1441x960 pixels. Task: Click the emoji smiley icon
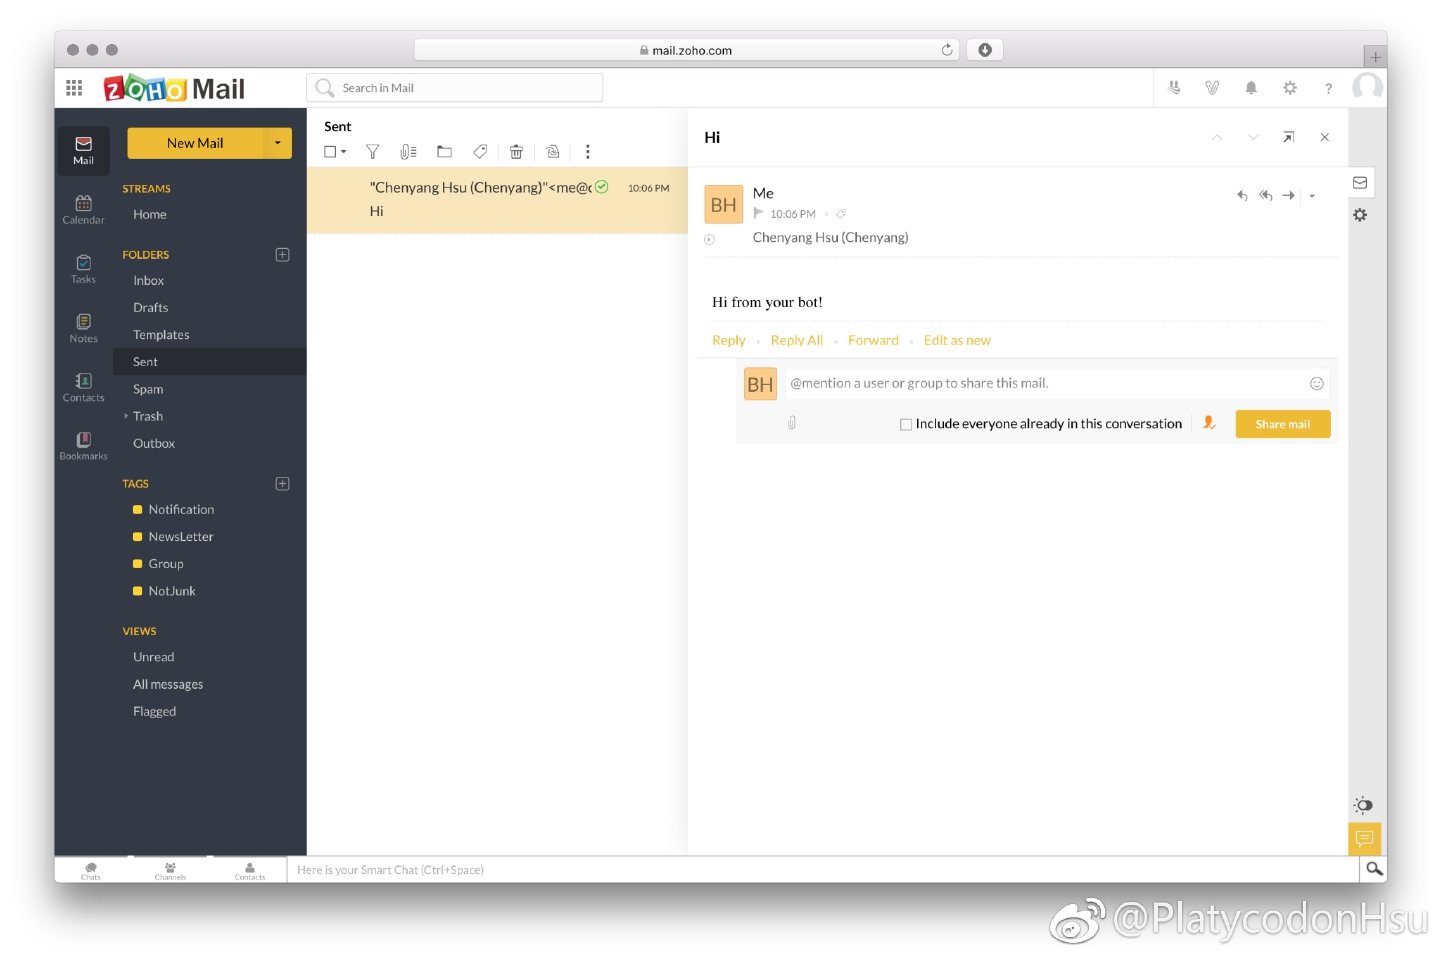click(1316, 384)
